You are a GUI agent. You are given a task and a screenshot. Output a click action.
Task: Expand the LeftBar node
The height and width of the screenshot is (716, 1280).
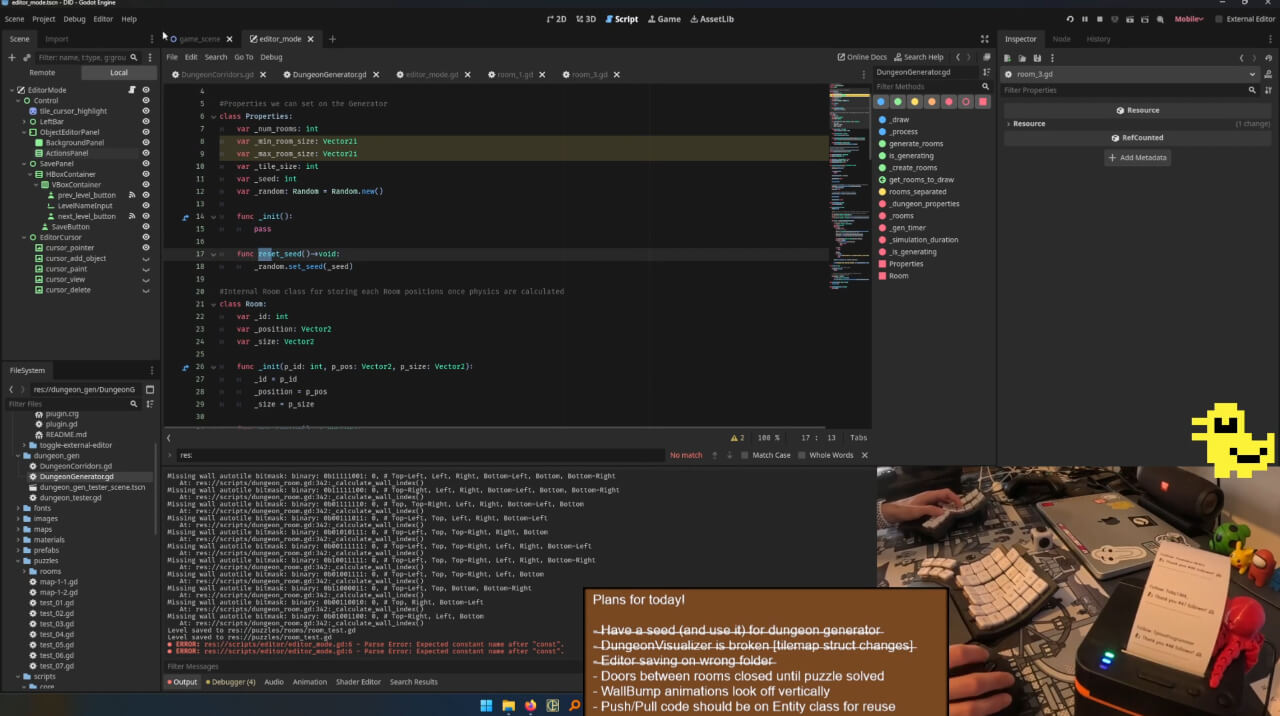(x=24, y=122)
